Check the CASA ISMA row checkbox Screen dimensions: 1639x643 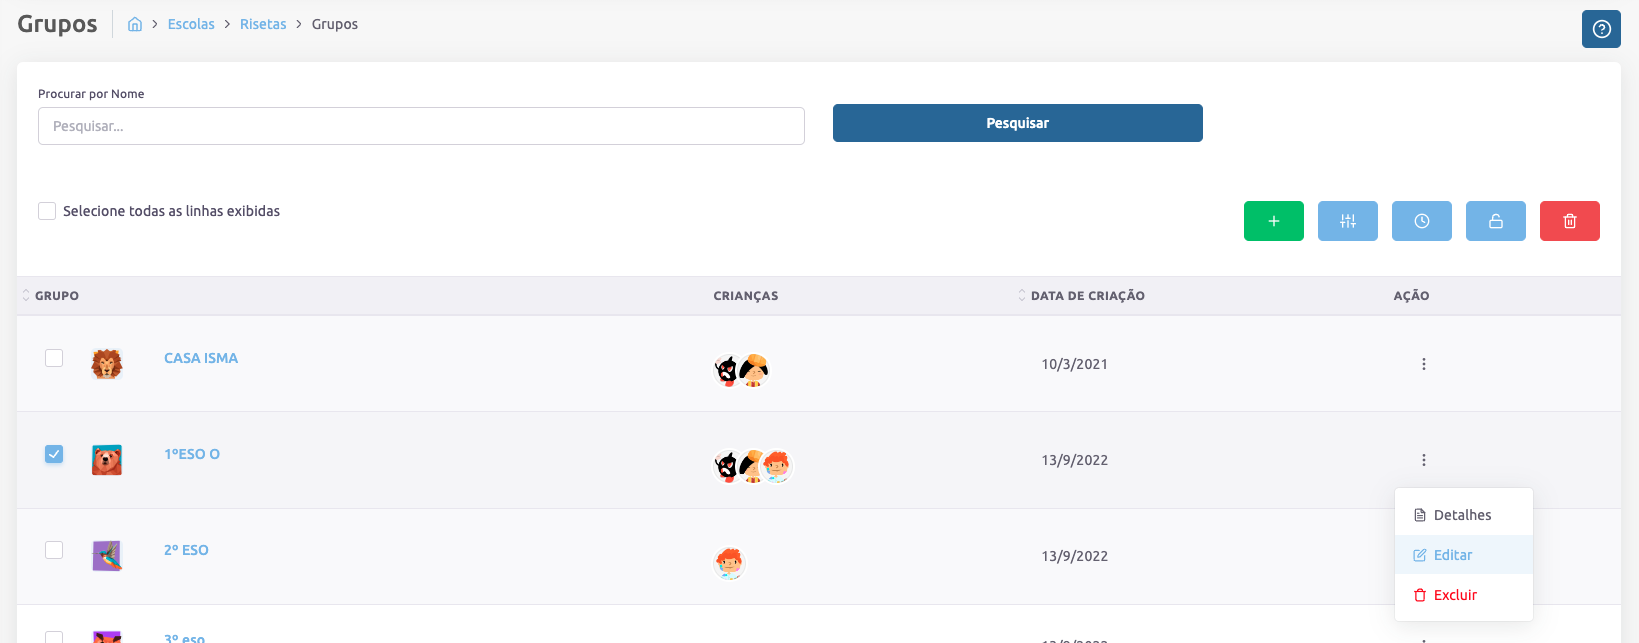coord(54,358)
